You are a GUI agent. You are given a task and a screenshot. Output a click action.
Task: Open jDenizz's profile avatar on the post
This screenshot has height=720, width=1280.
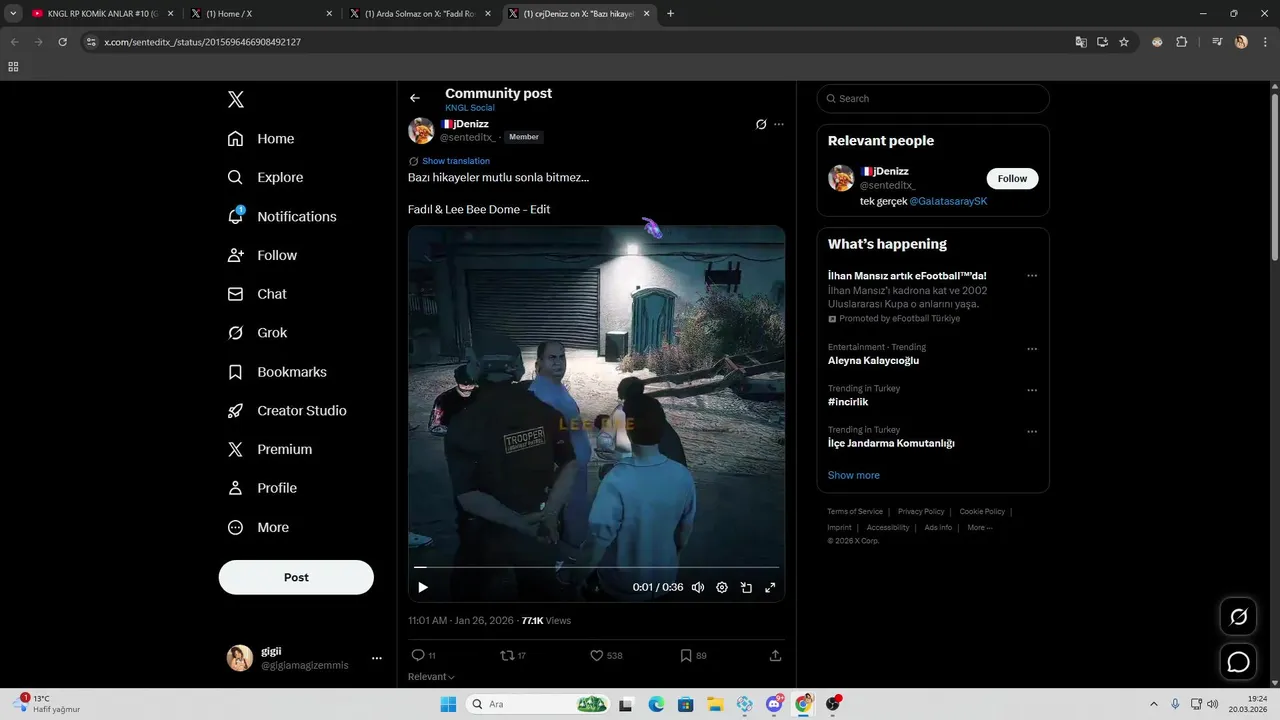(421, 131)
